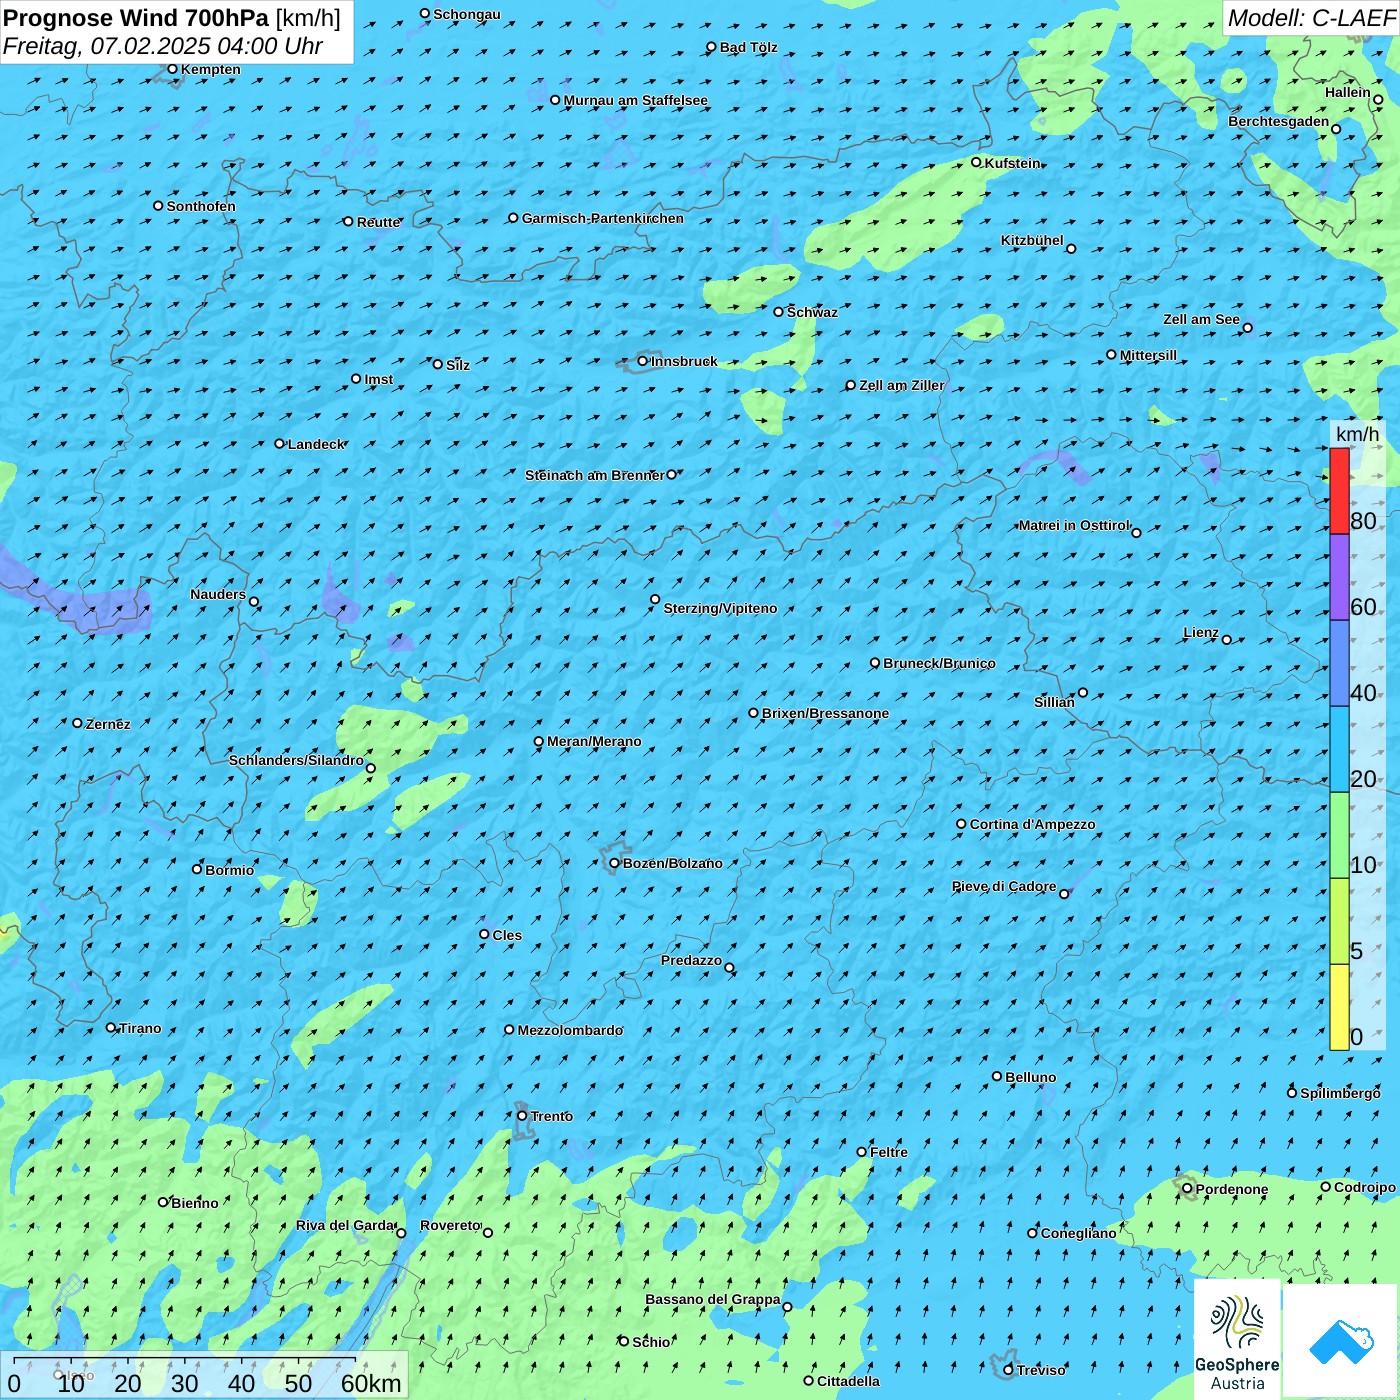This screenshot has height=1400, width=1400.
Task: Click the Pieve di Cadore label
Action: (x=1004, y=886)
